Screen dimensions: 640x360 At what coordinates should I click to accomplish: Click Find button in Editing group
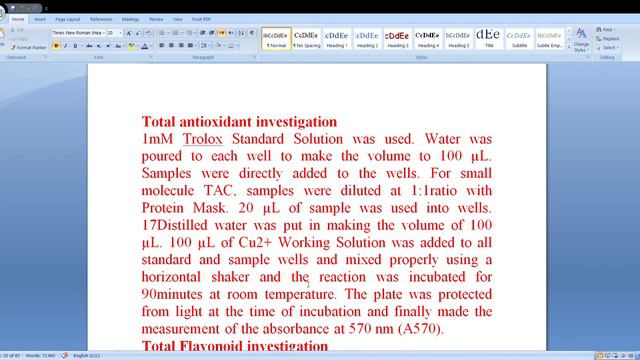click(x=606, y=29)
